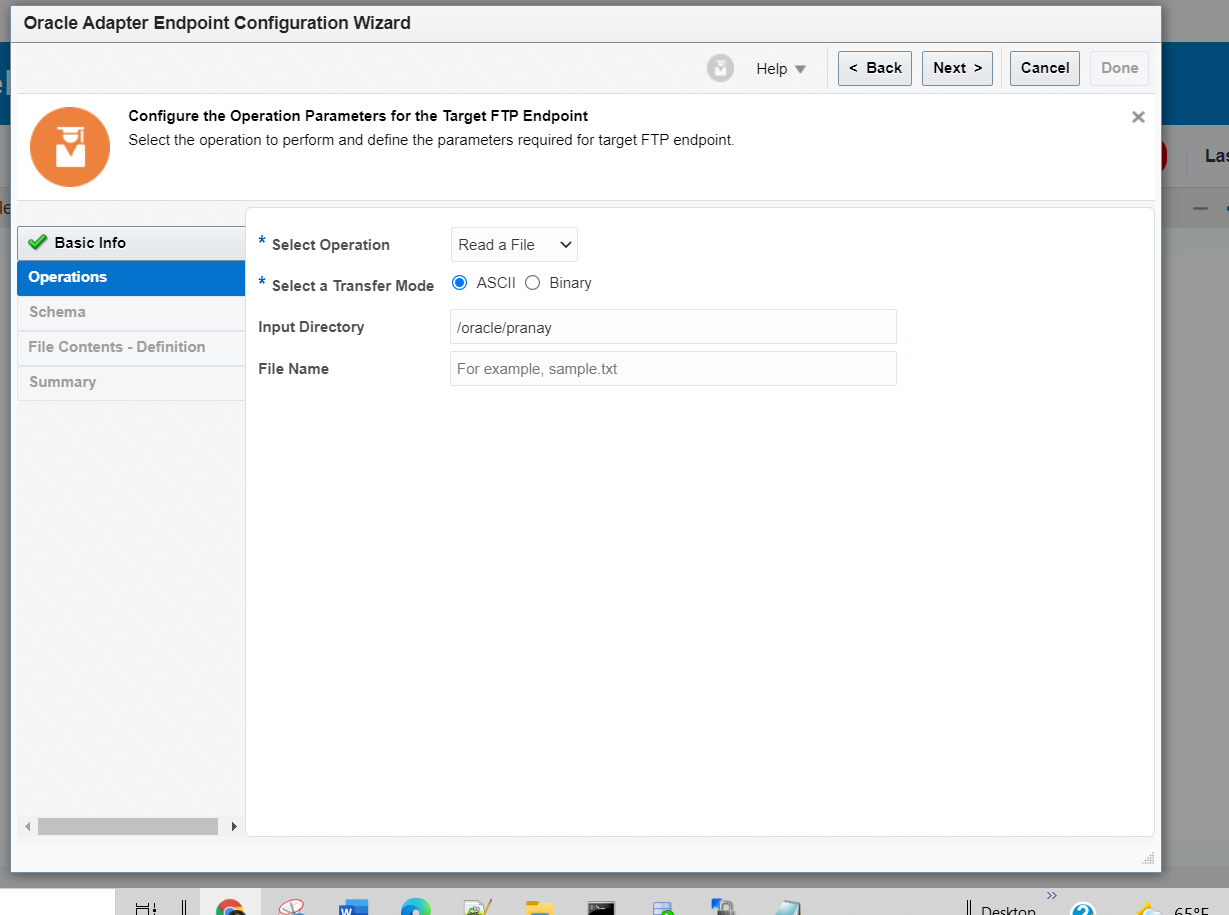This screenshot has height=915, width=1229.
Task: Open File Explorer from the taskbar
Action: pyautogui.click(x=539, y=908)
